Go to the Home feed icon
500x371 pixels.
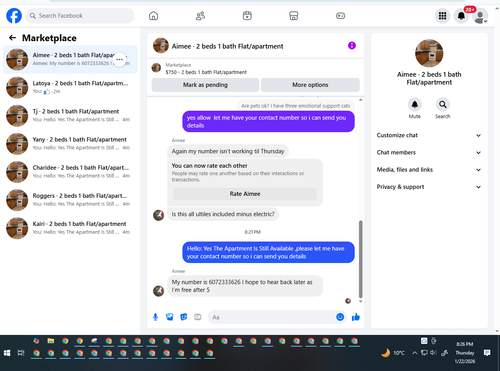coord(153,16)
